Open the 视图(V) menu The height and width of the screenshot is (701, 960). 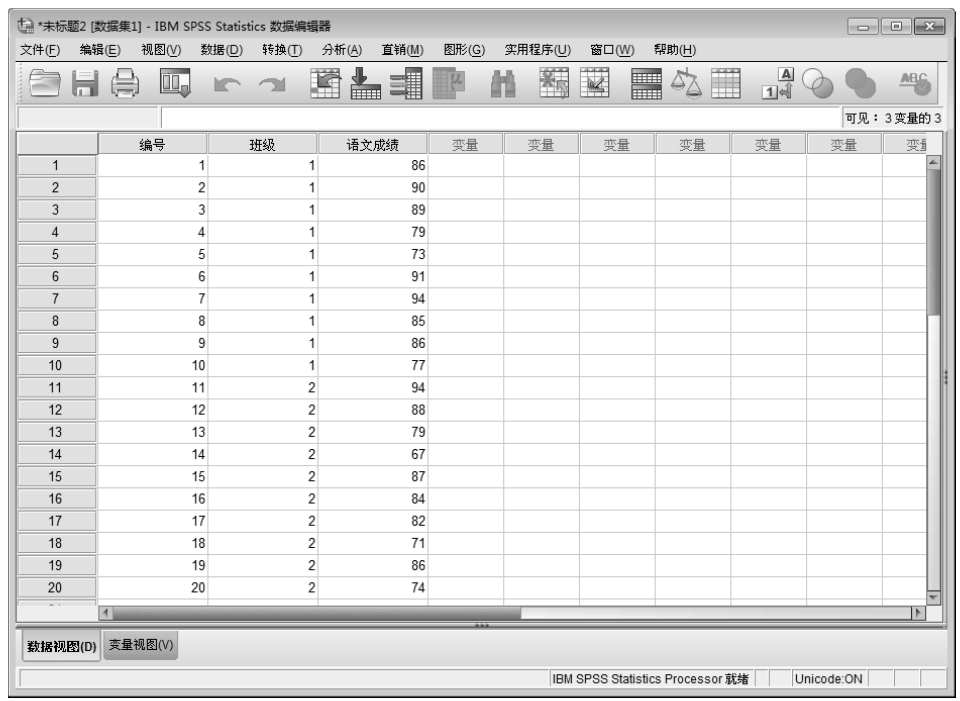(161, 50)
